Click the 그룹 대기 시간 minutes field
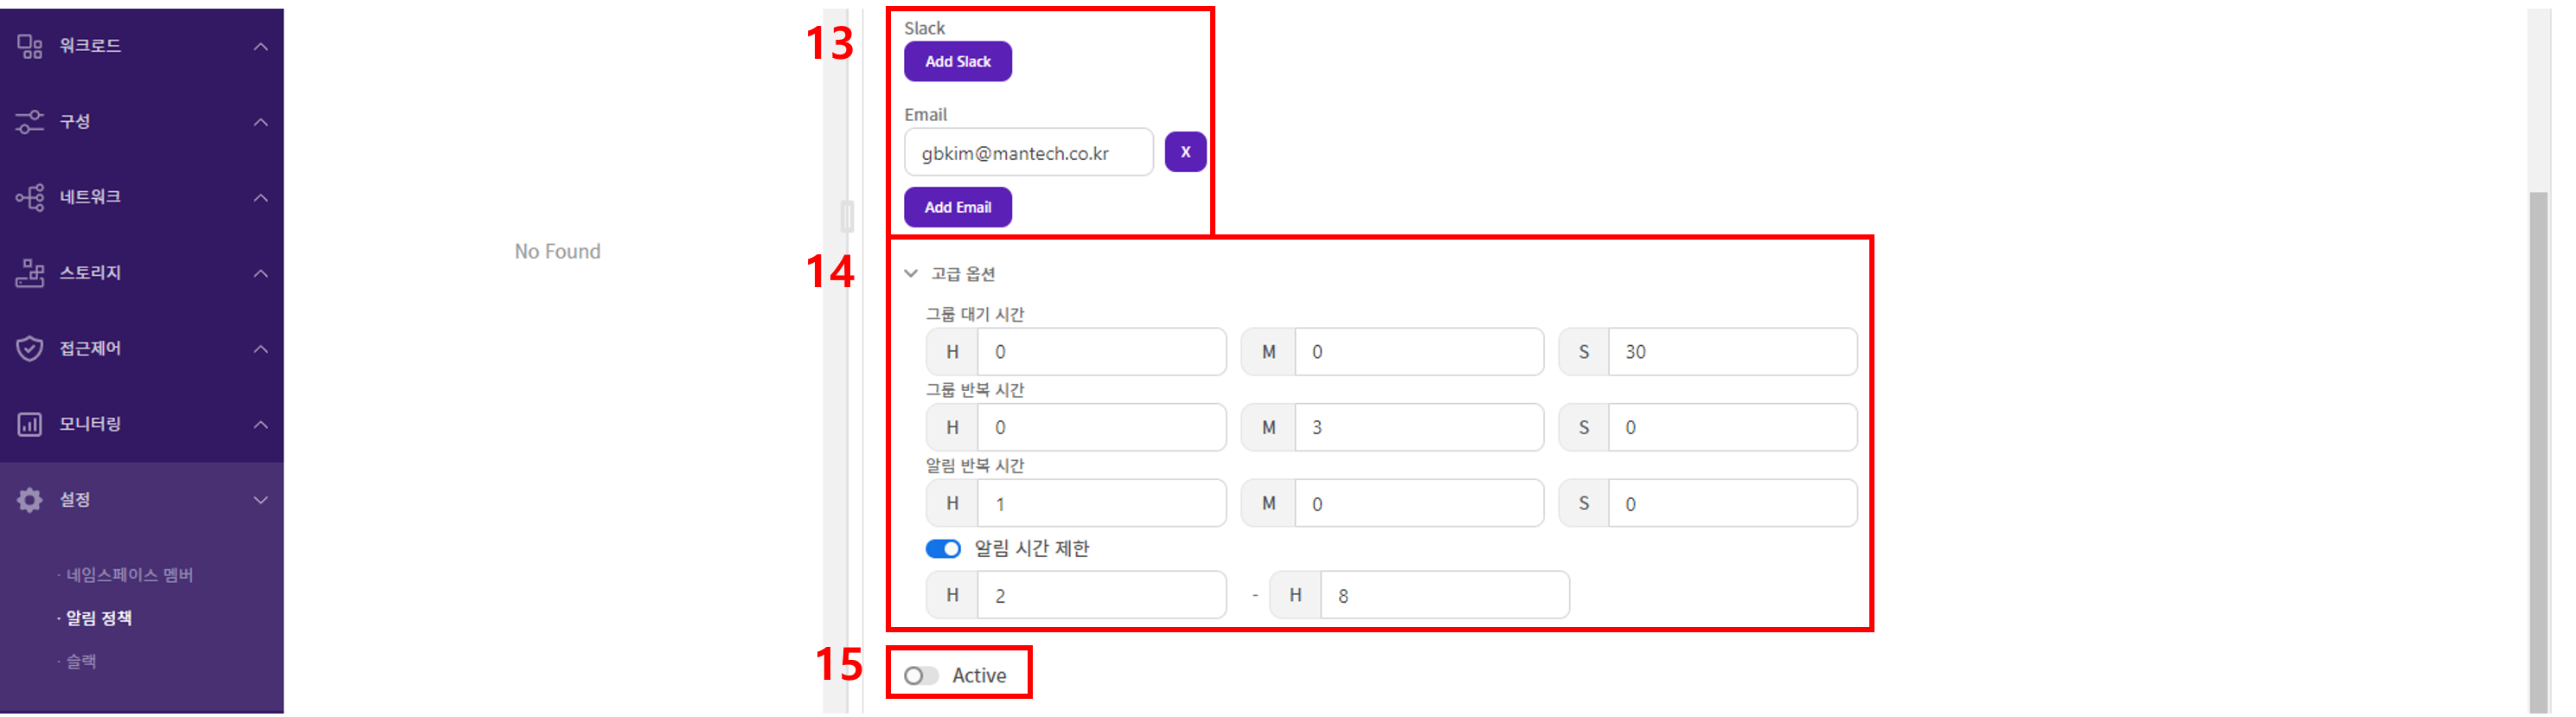The image size is (2576, 717). (1419, 352)
